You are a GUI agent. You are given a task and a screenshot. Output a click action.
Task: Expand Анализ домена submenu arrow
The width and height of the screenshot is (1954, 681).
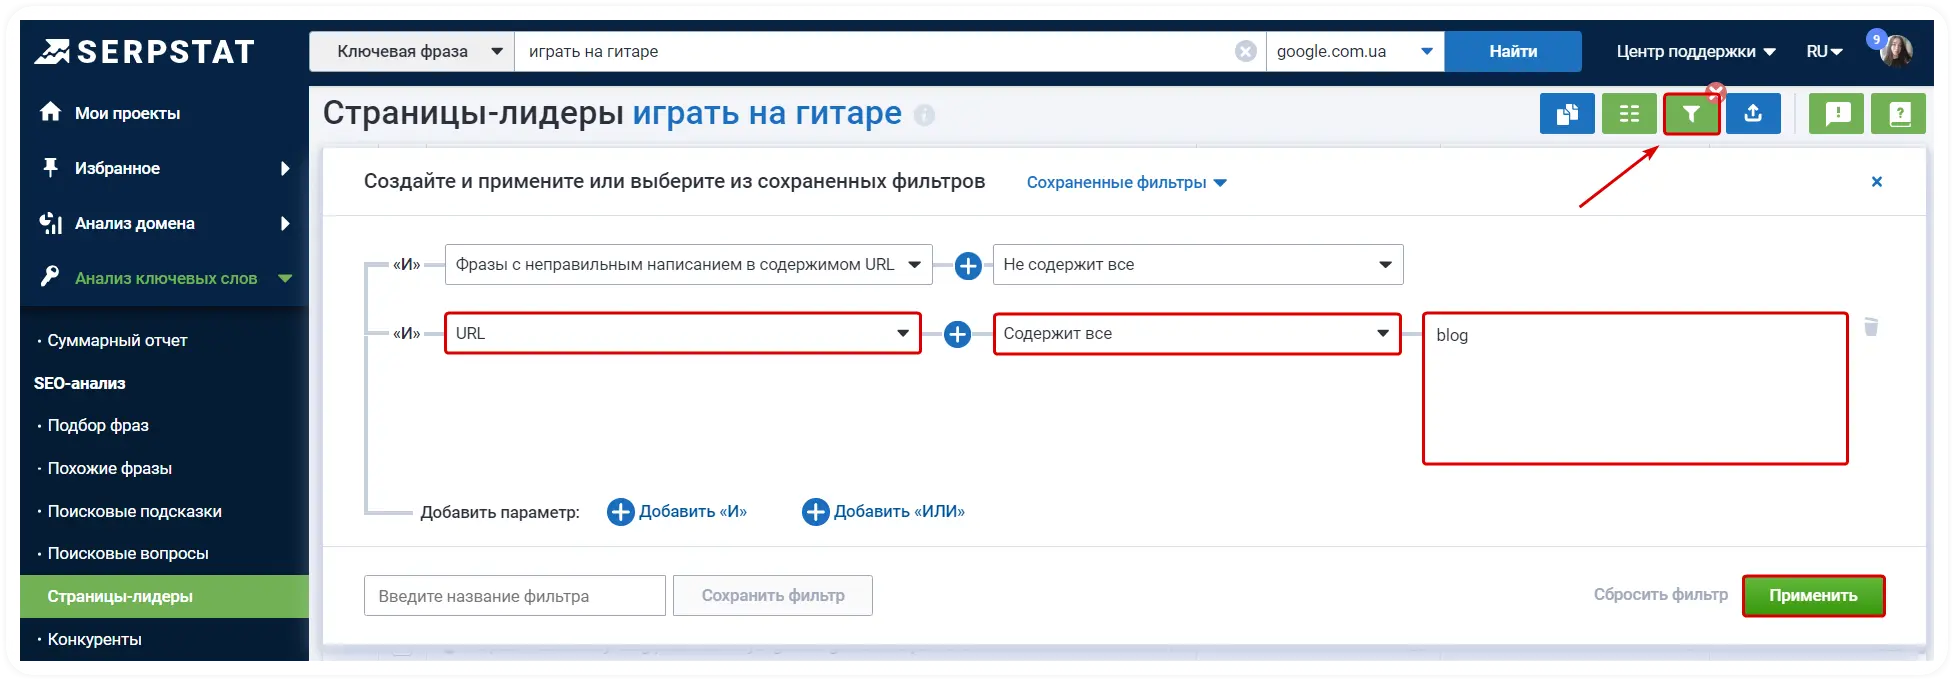pyautogui.click(x=285, y=223)
